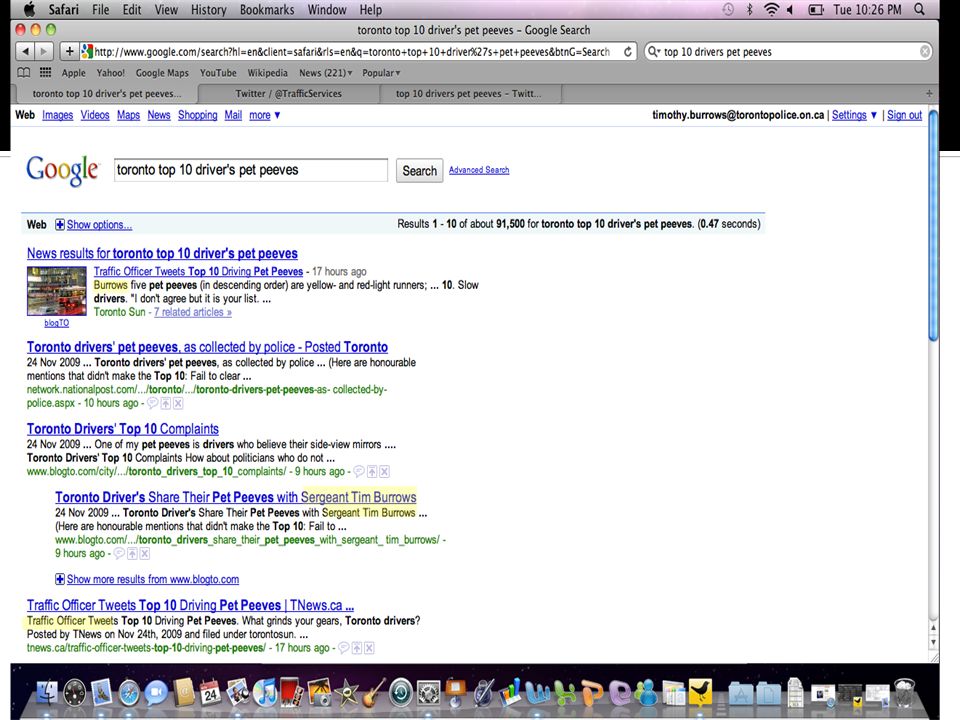Clear the Safari search field text

(925, 52)
